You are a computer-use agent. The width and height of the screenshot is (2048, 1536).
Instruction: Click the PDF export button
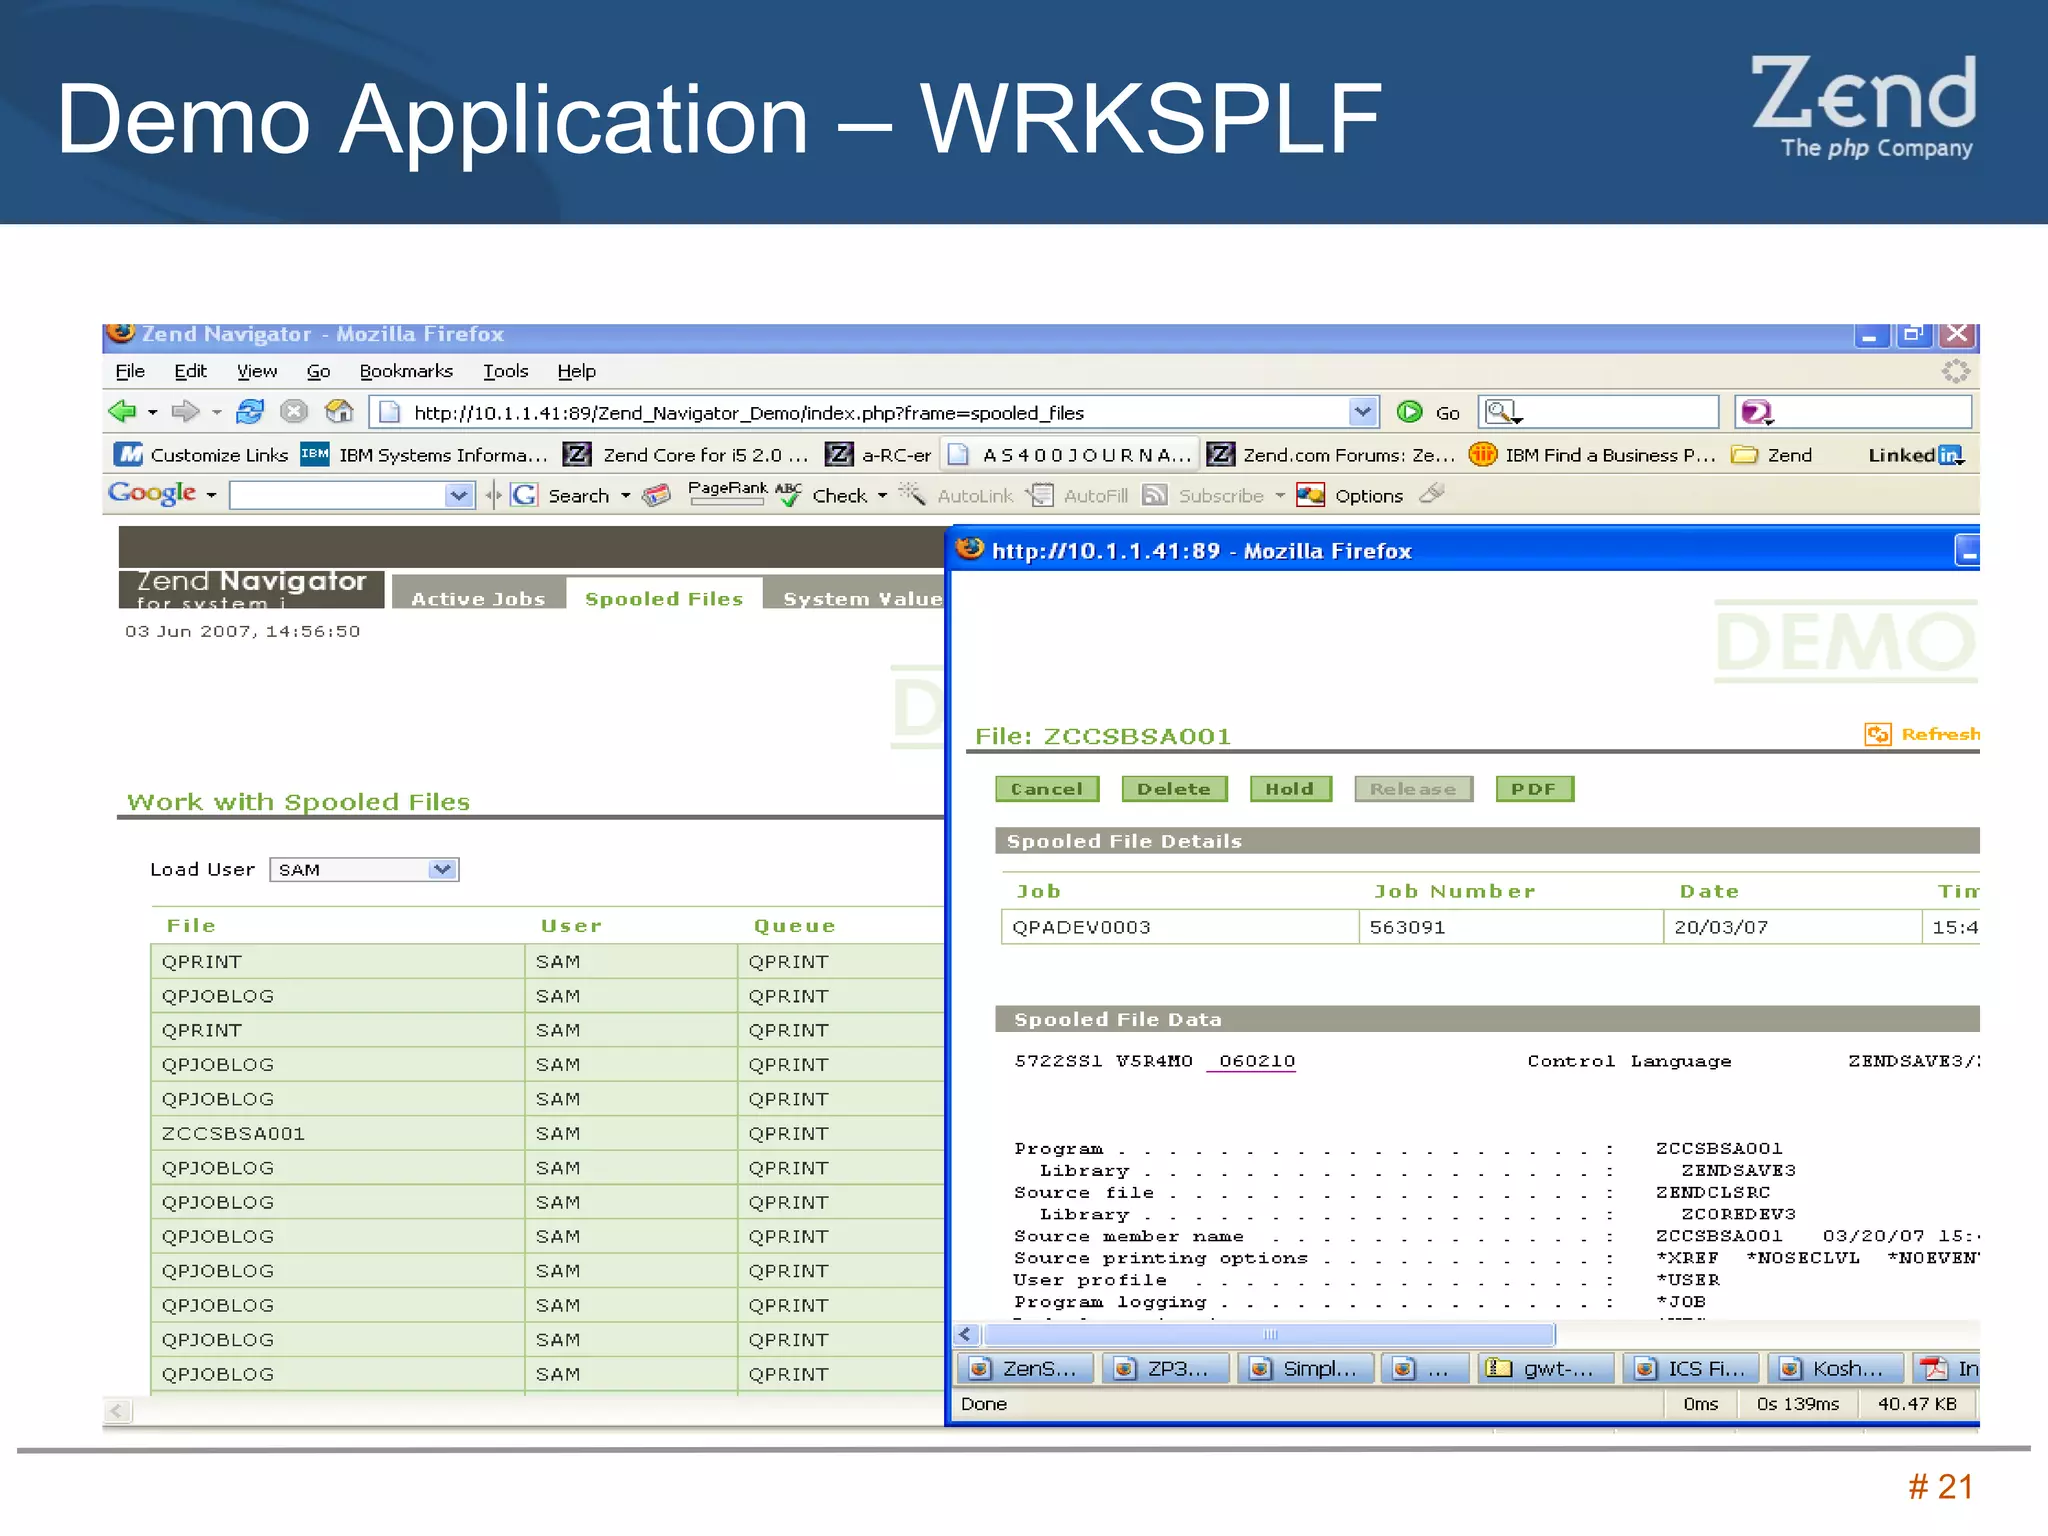pos(1534,789)
